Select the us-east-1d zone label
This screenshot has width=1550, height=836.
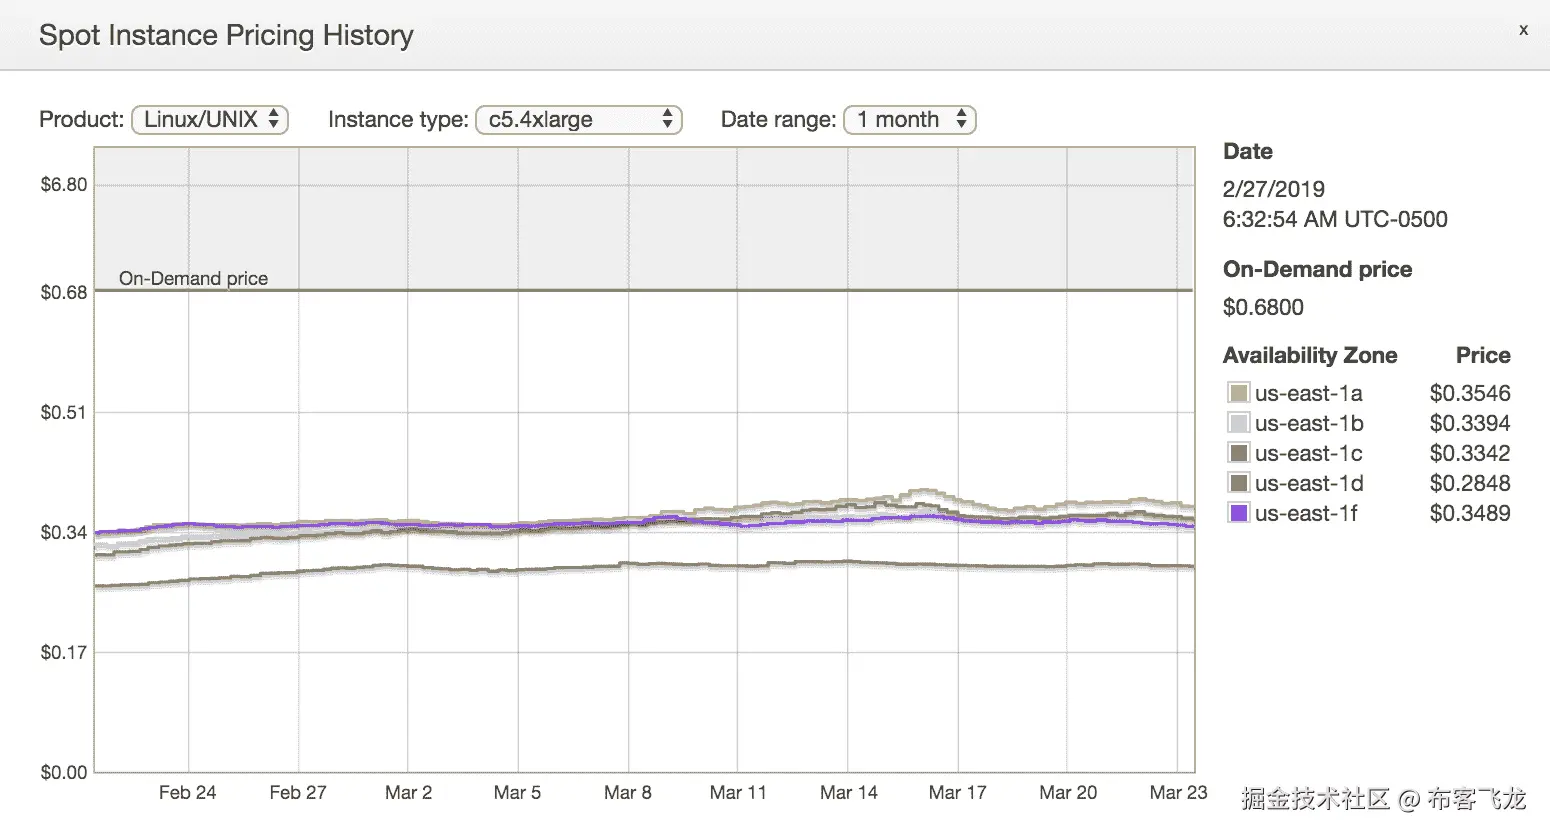1309,483
